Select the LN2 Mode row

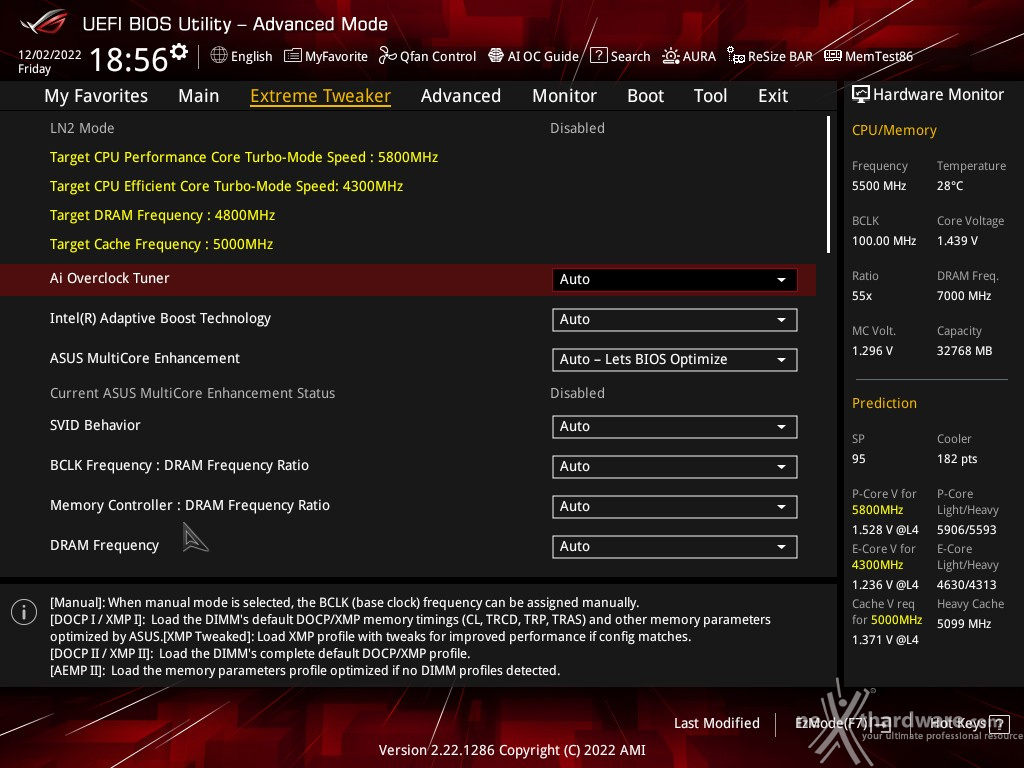click(x=408, y=128)
